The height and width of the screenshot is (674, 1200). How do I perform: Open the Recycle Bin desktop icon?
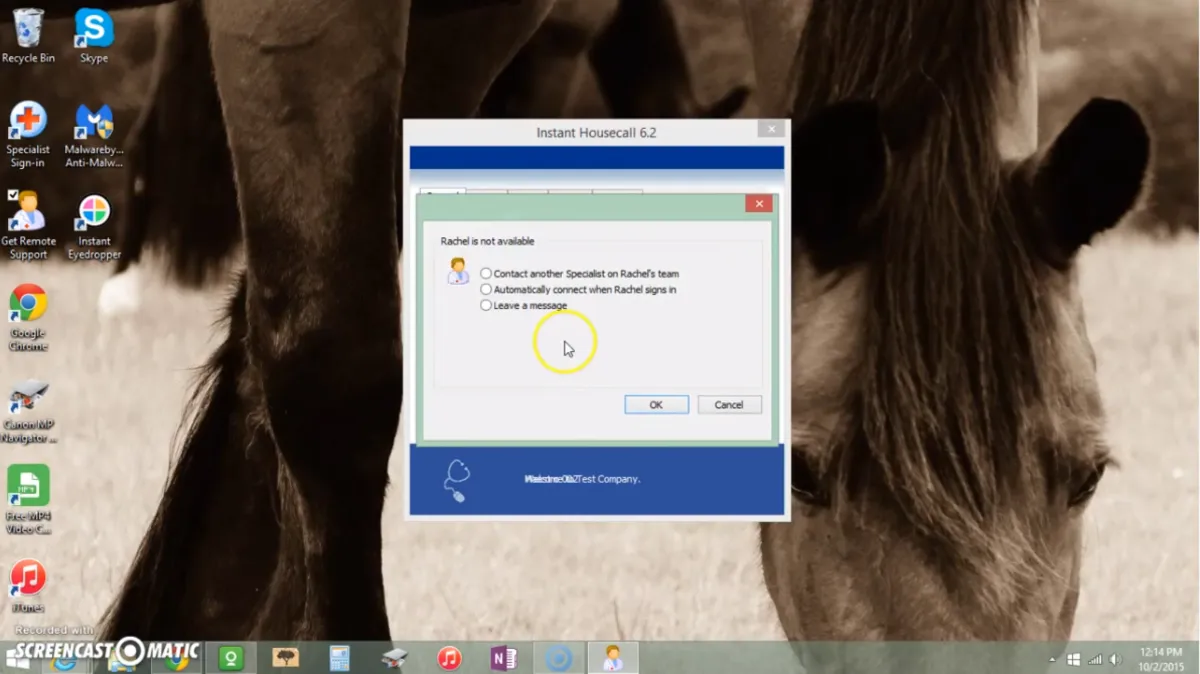click(28, 36)
